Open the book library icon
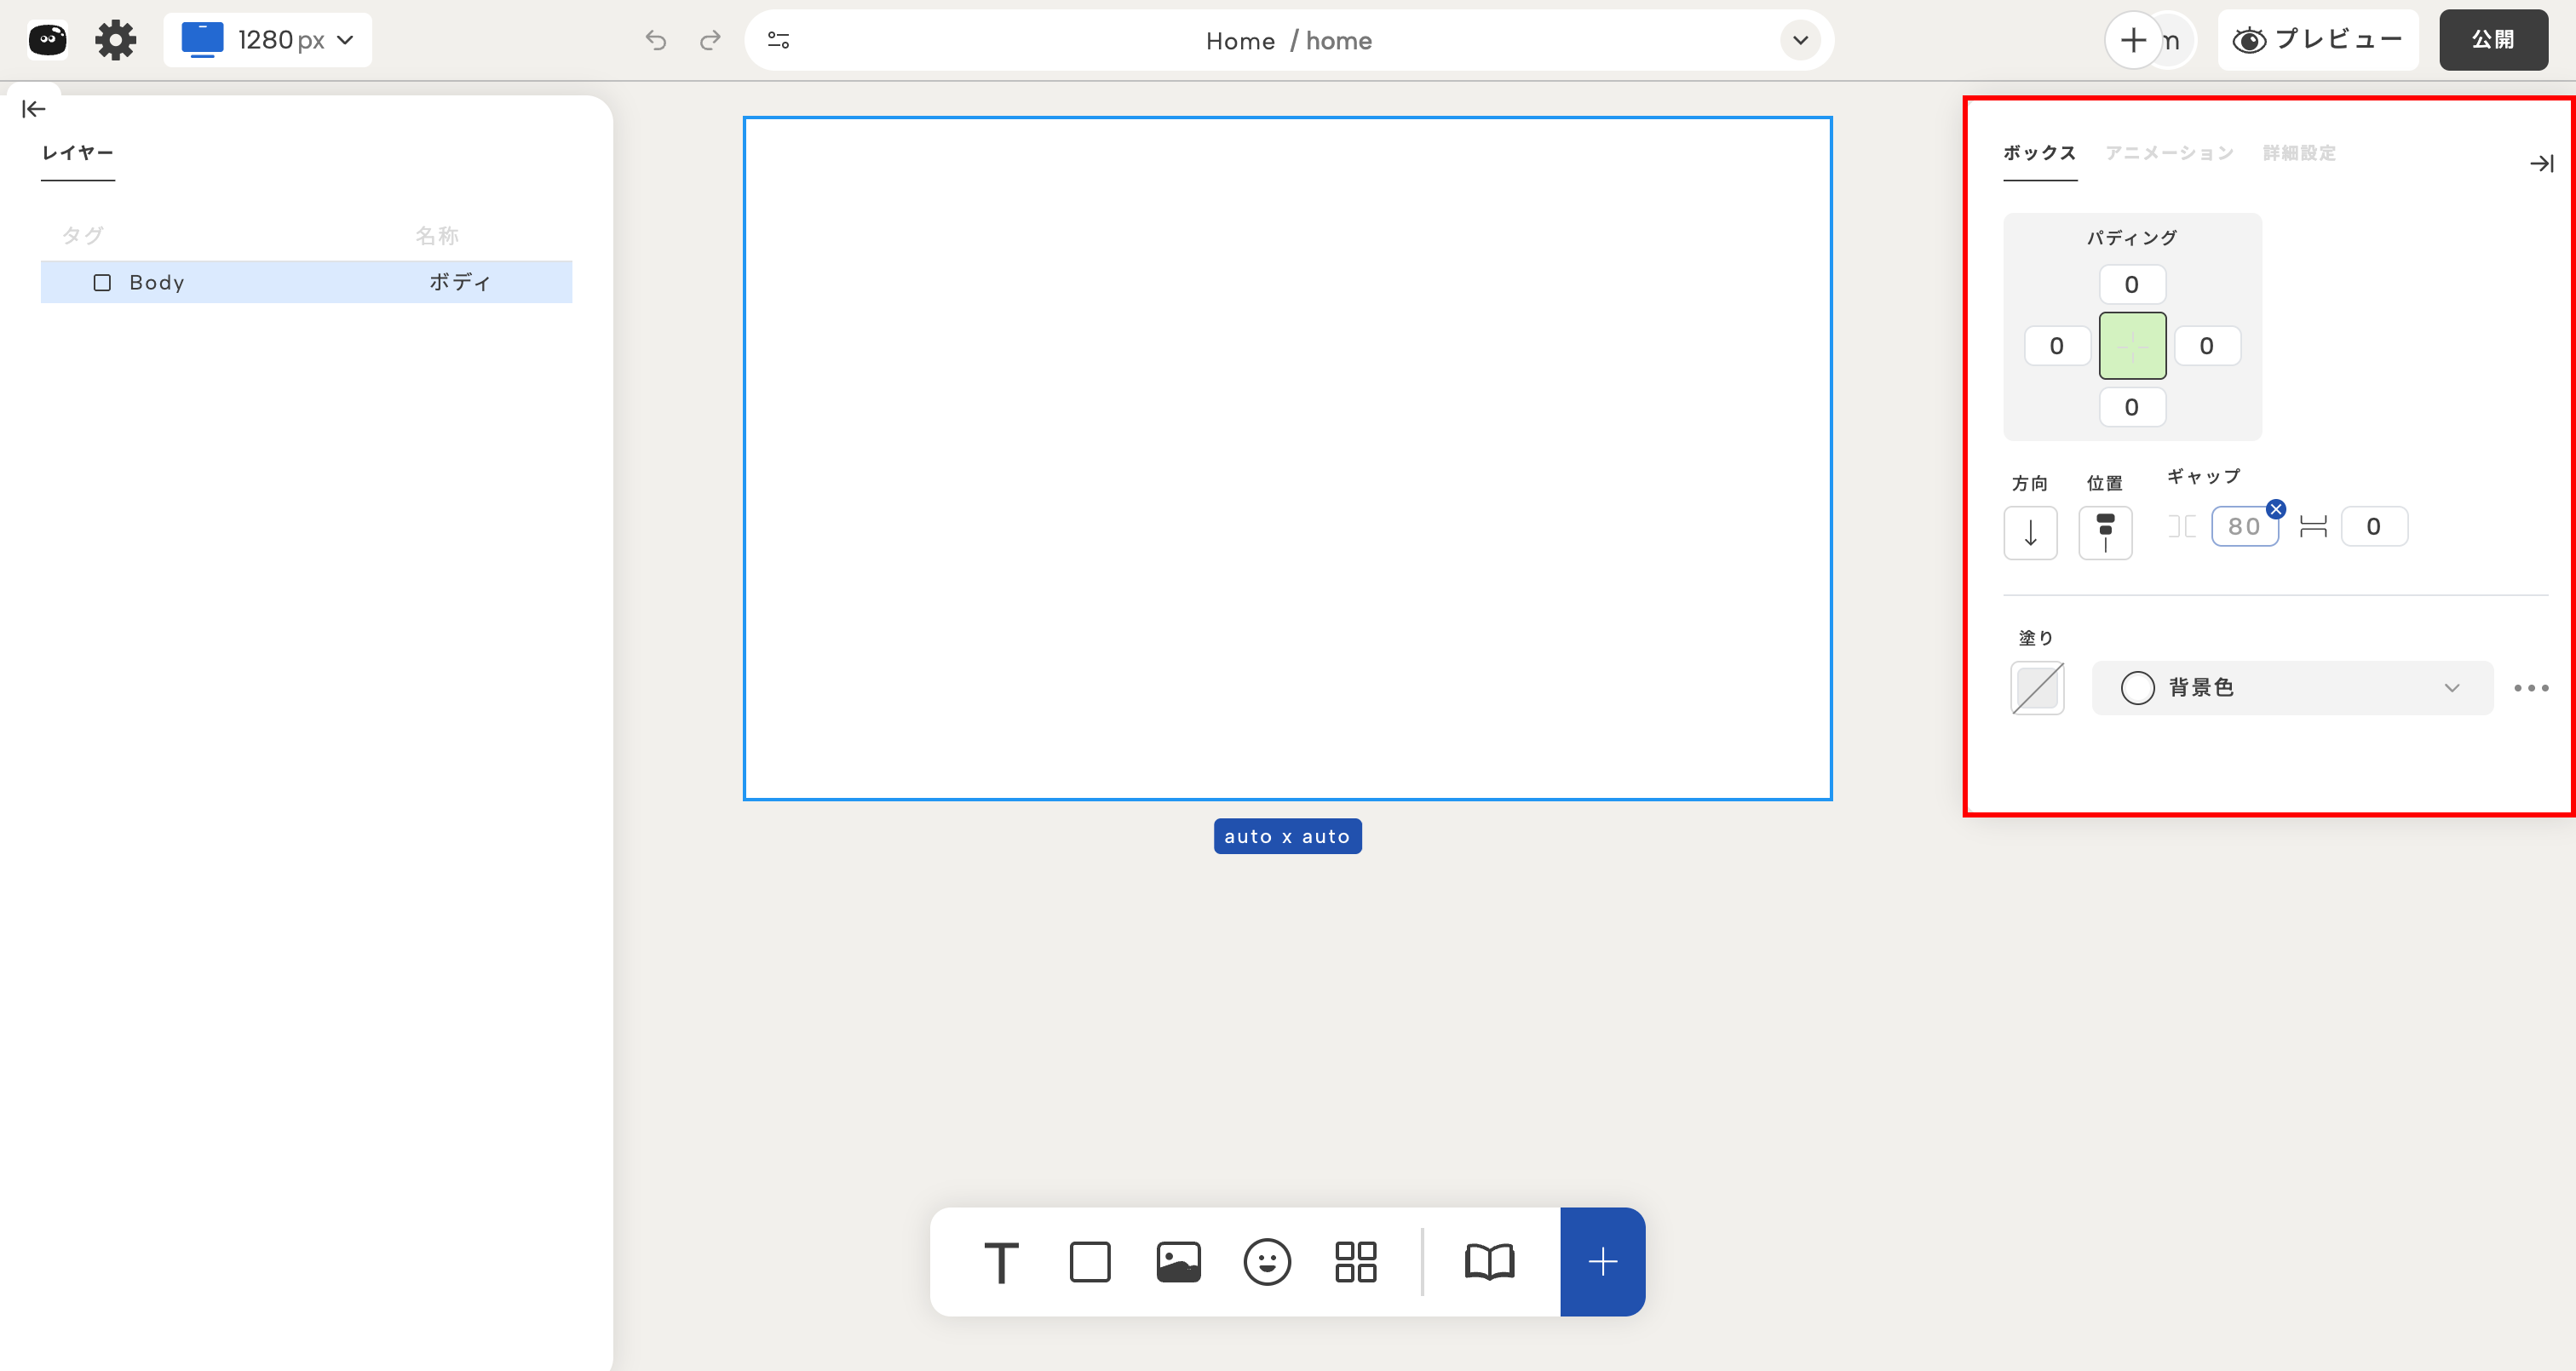This screenshot has width=2576, height=1371. tap(1489, 1262)
